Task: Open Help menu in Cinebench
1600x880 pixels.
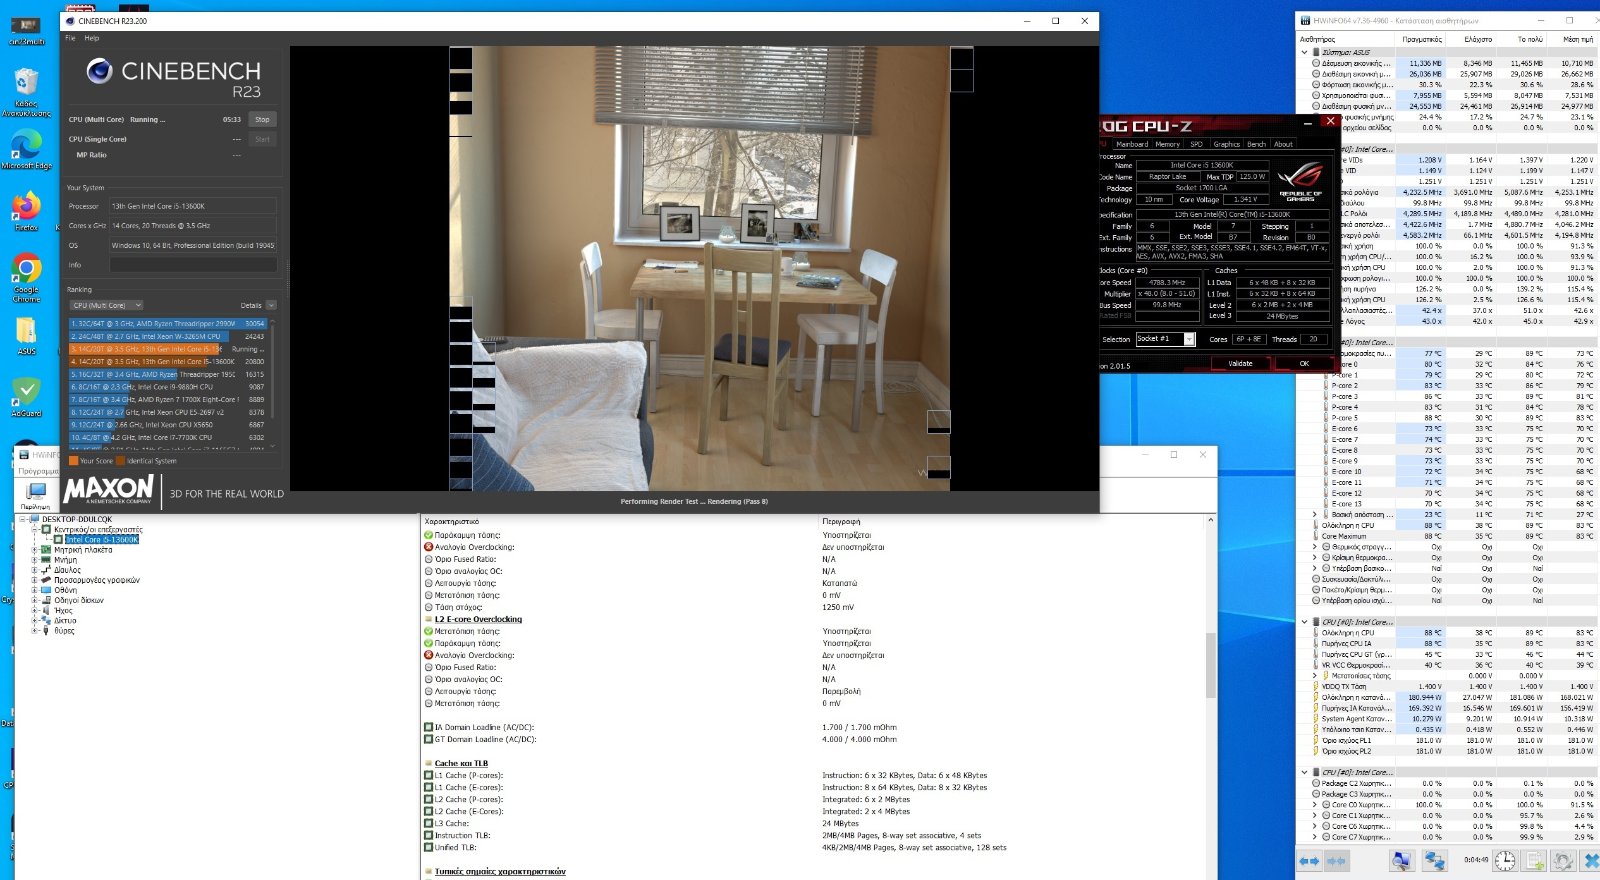Action: point(92,38)
